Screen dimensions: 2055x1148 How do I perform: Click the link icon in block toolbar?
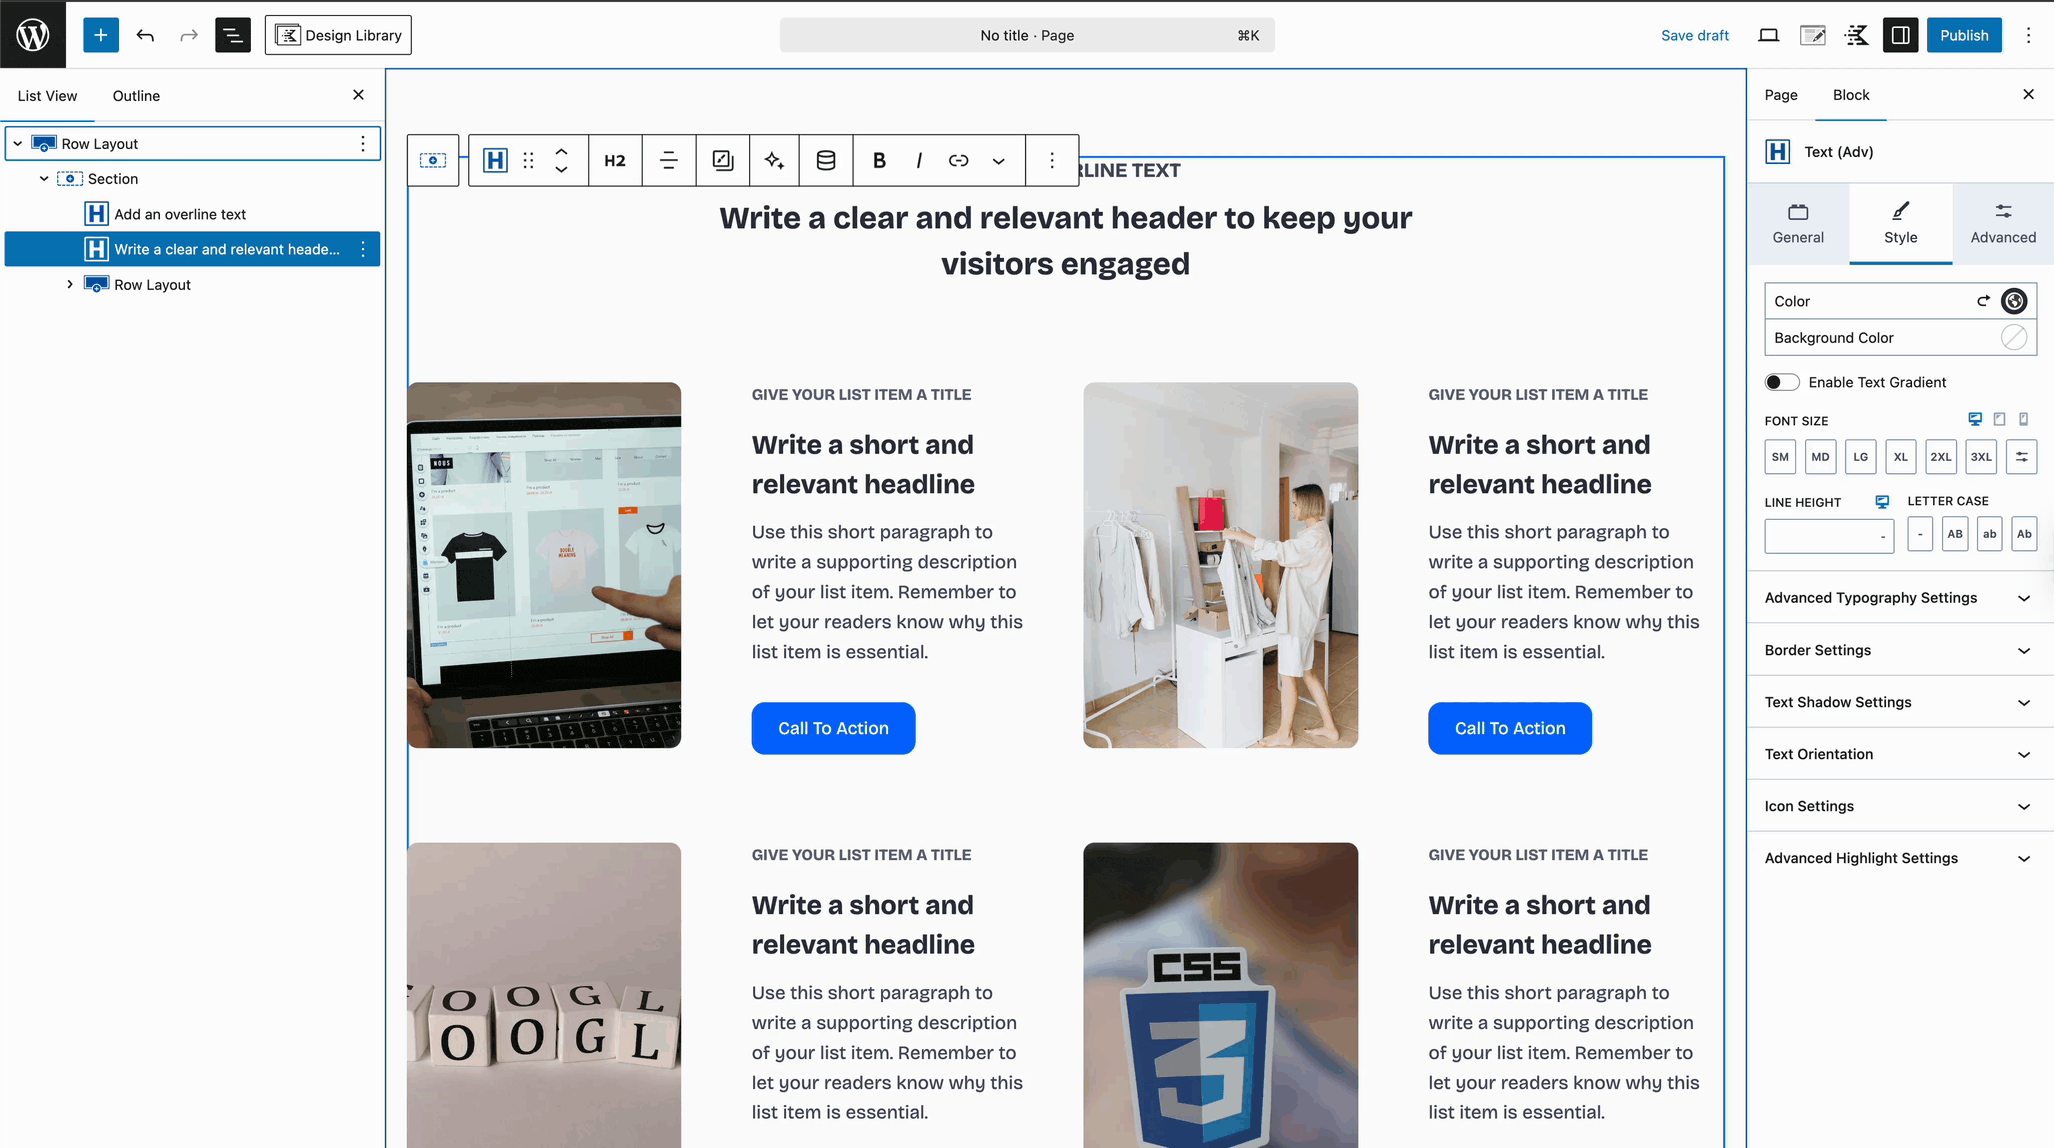click(x=958, y=160)
